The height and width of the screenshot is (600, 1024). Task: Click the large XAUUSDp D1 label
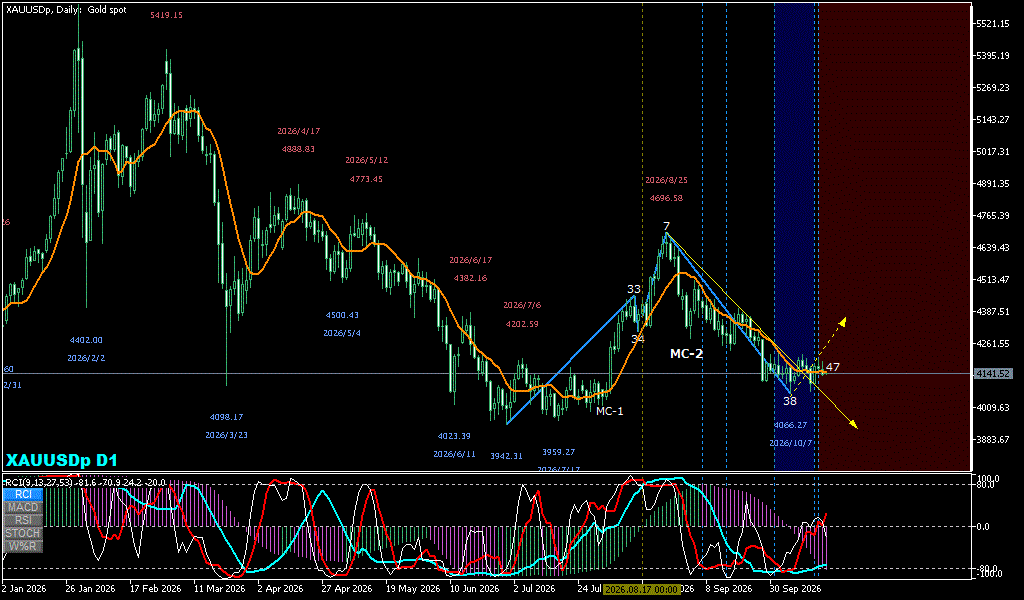(x=61, y=460)
